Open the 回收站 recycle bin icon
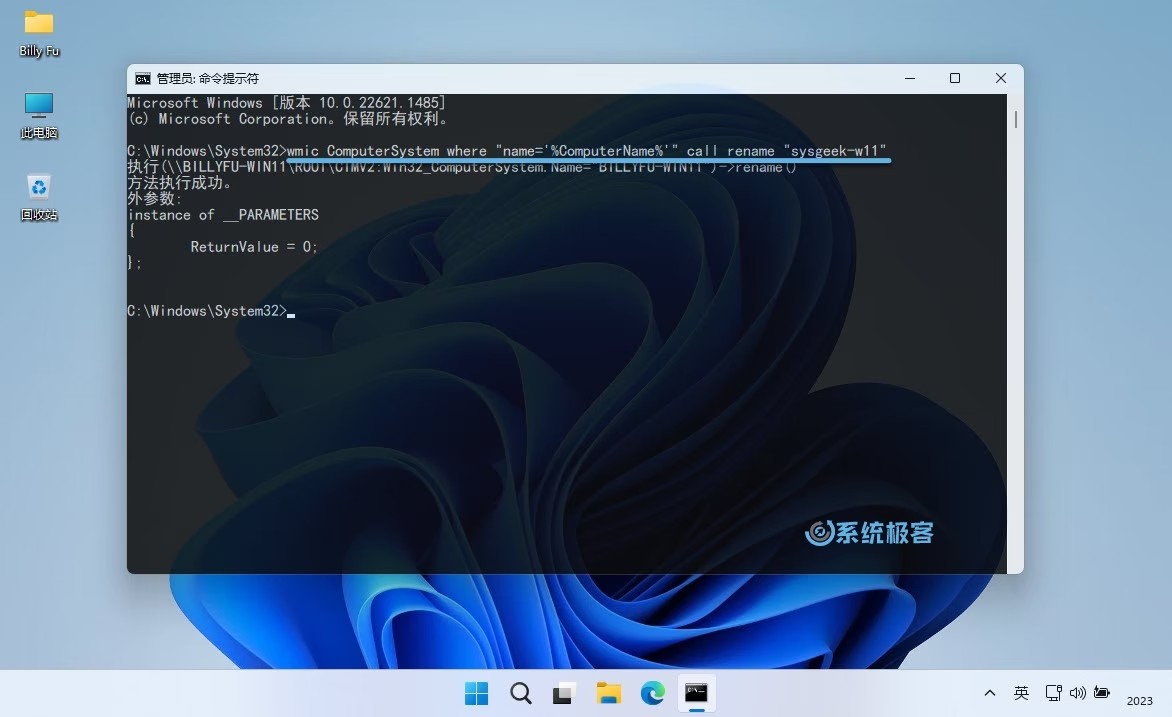The height and width of the screenshot is (717, 1172). coord(39,197)
